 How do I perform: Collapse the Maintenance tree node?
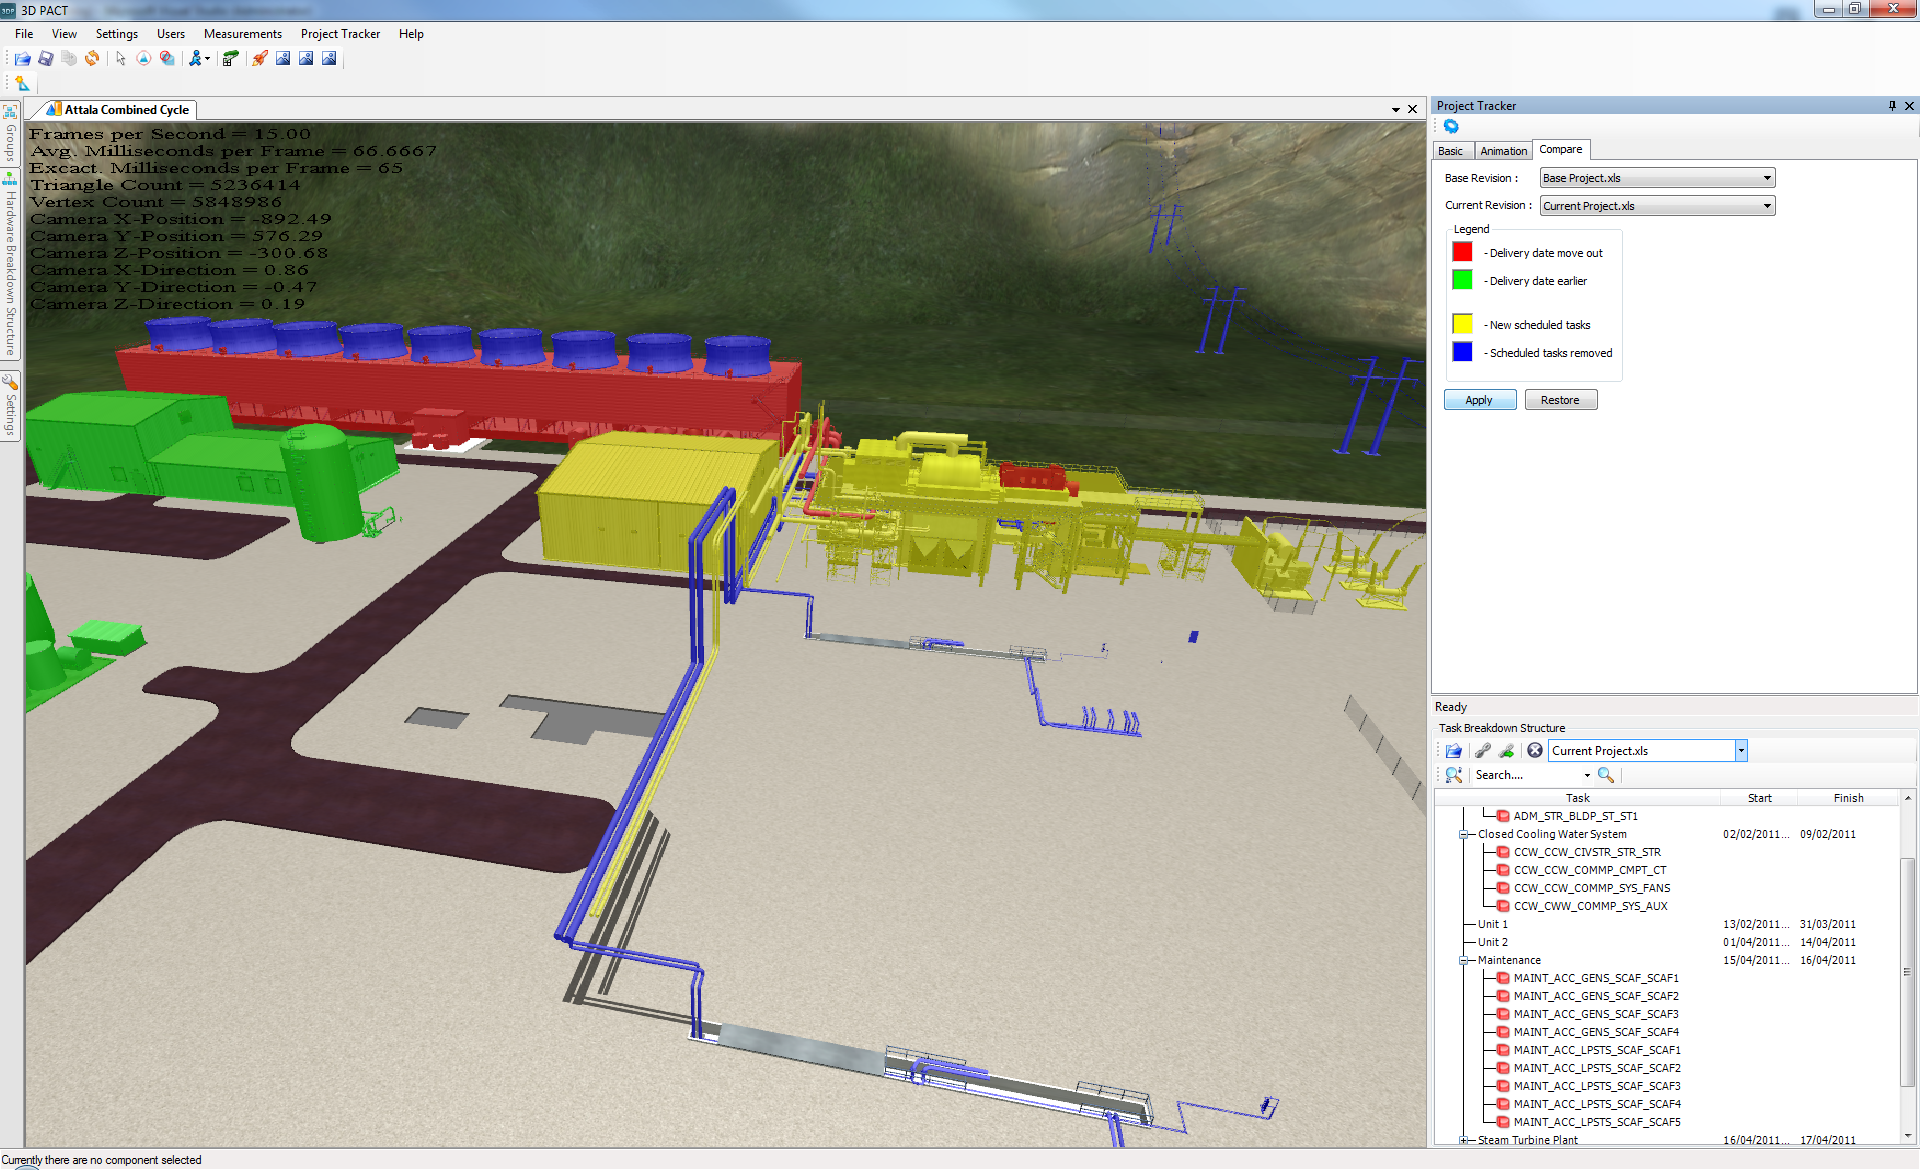pos(1463,961)
